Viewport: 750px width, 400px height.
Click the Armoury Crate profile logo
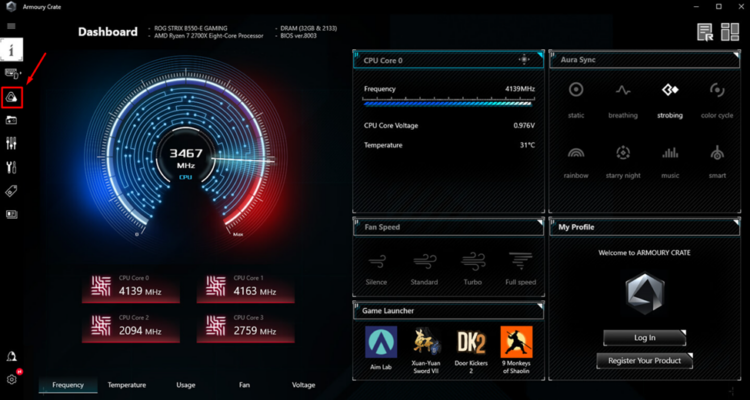644,293
